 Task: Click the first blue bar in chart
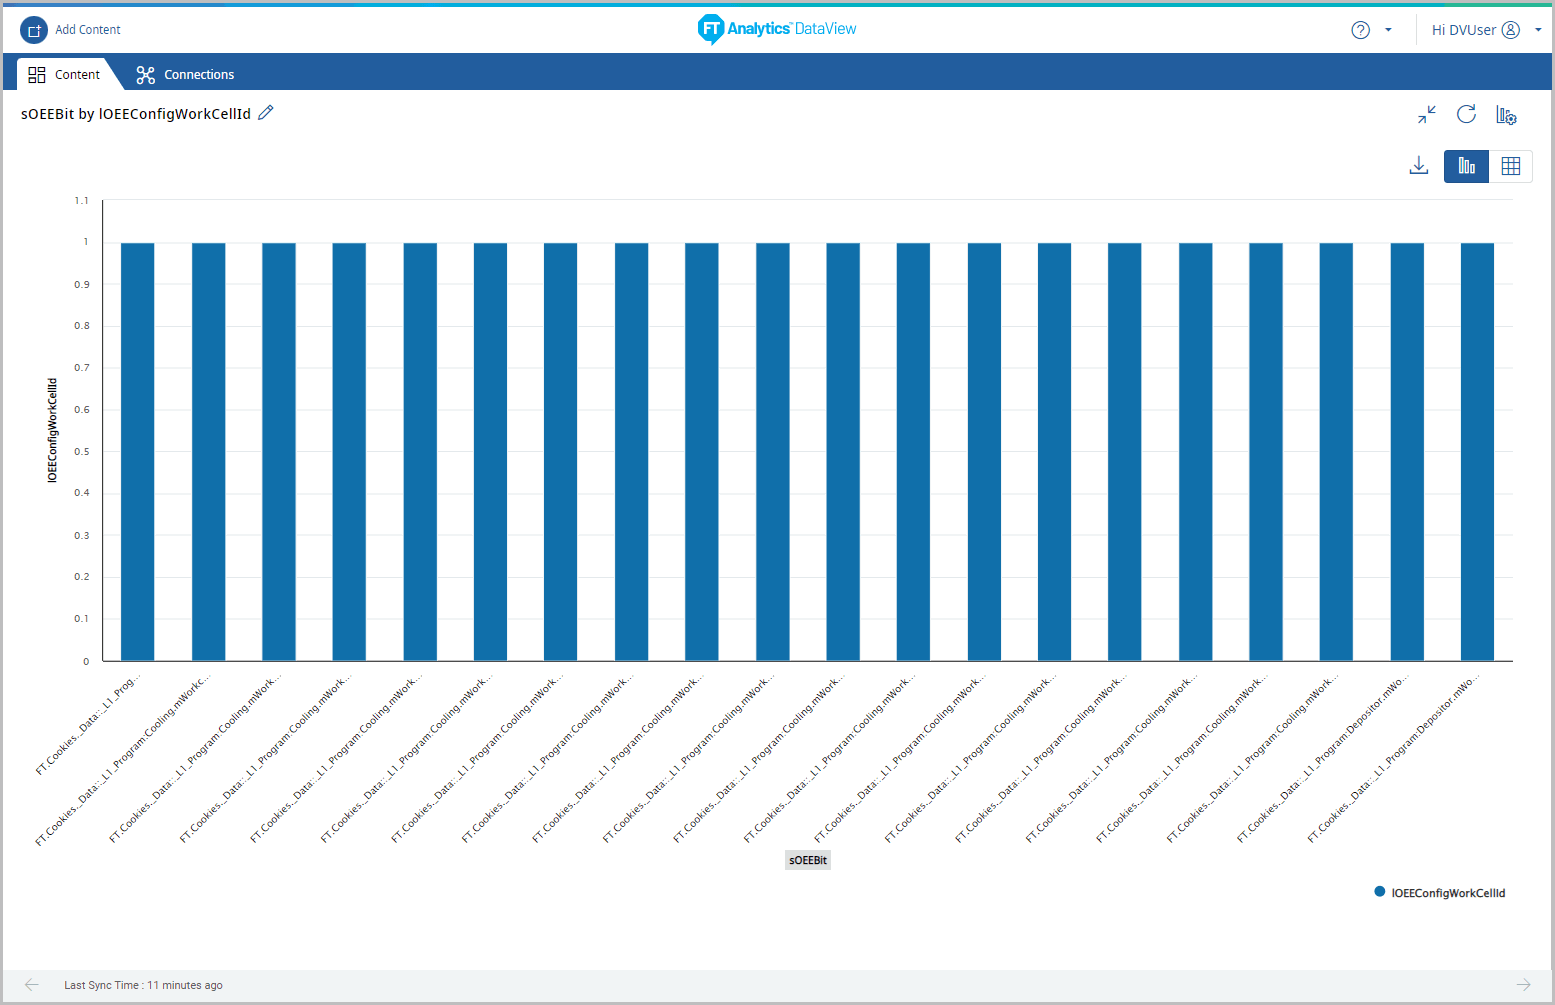[138, 451]
